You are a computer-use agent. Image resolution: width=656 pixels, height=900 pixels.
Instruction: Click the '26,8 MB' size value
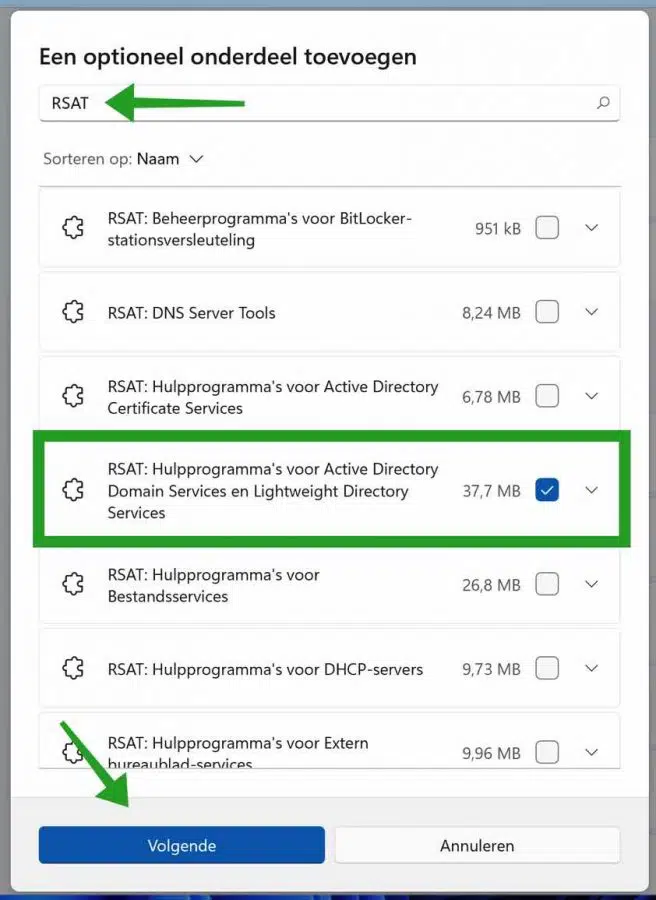tap(491, 585)
